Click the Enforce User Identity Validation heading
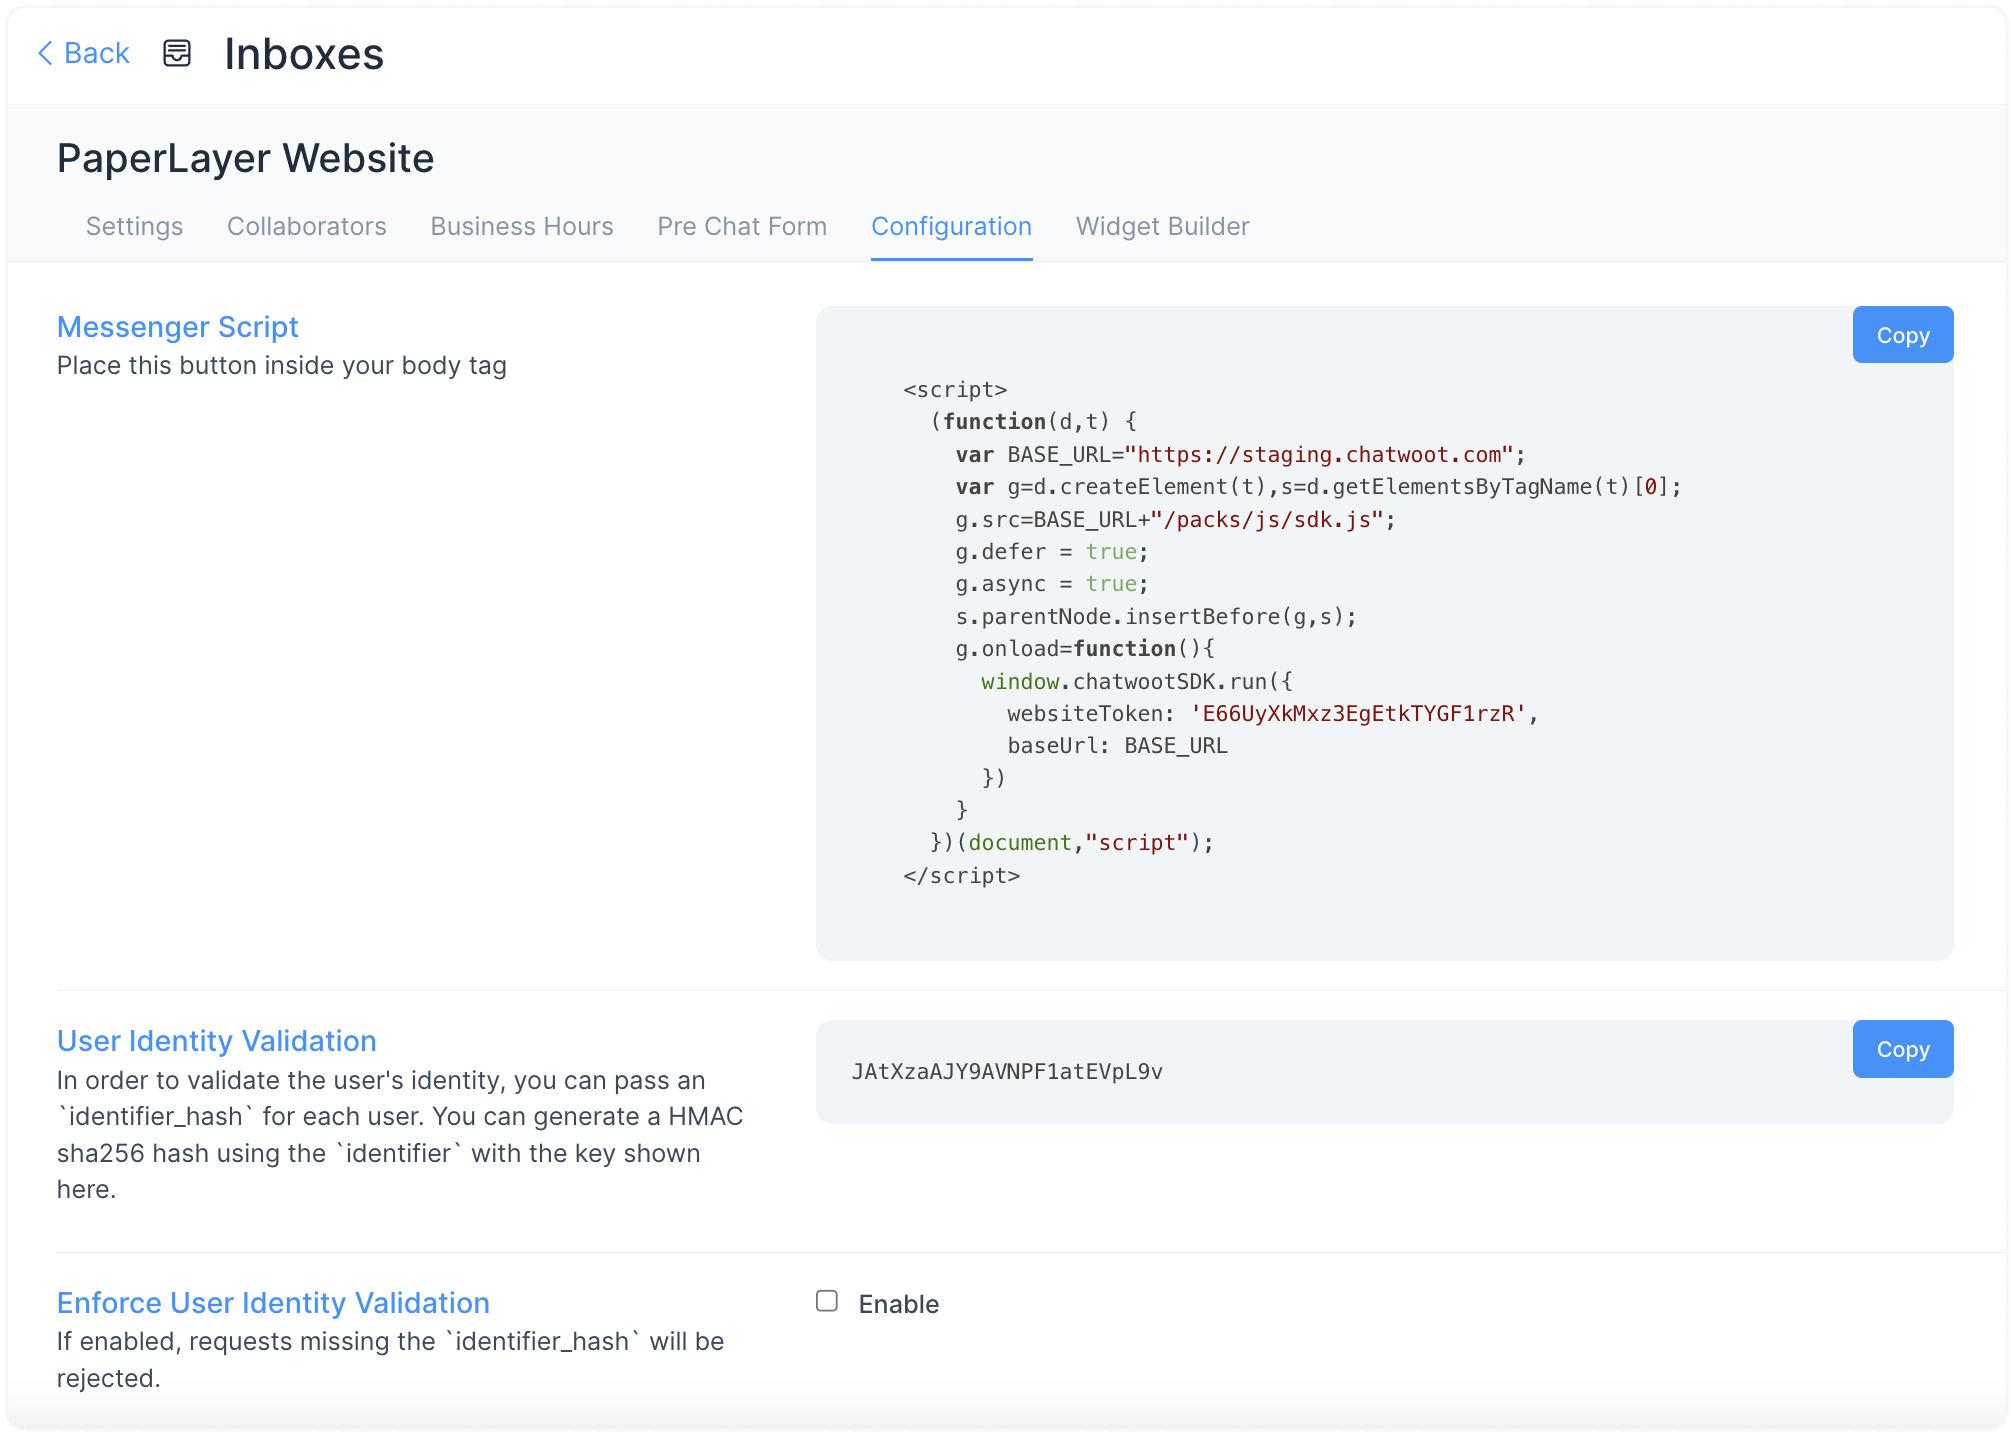The image size is (2014, 1436). (x=272, y=1303)
